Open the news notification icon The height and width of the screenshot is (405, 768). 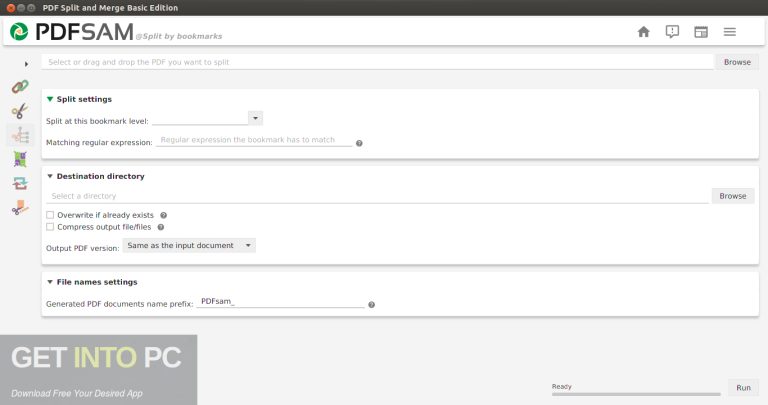(x=672, y=32)
